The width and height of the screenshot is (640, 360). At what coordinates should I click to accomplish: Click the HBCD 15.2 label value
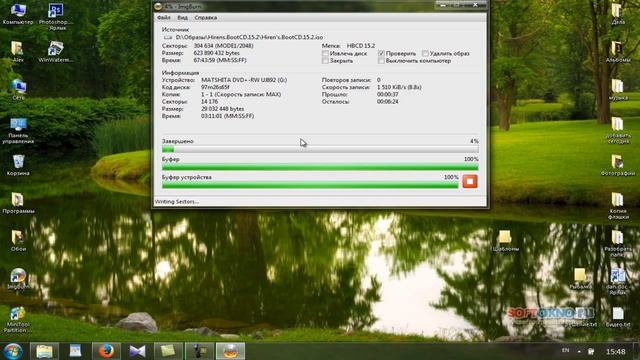click(x=361, y=46)
